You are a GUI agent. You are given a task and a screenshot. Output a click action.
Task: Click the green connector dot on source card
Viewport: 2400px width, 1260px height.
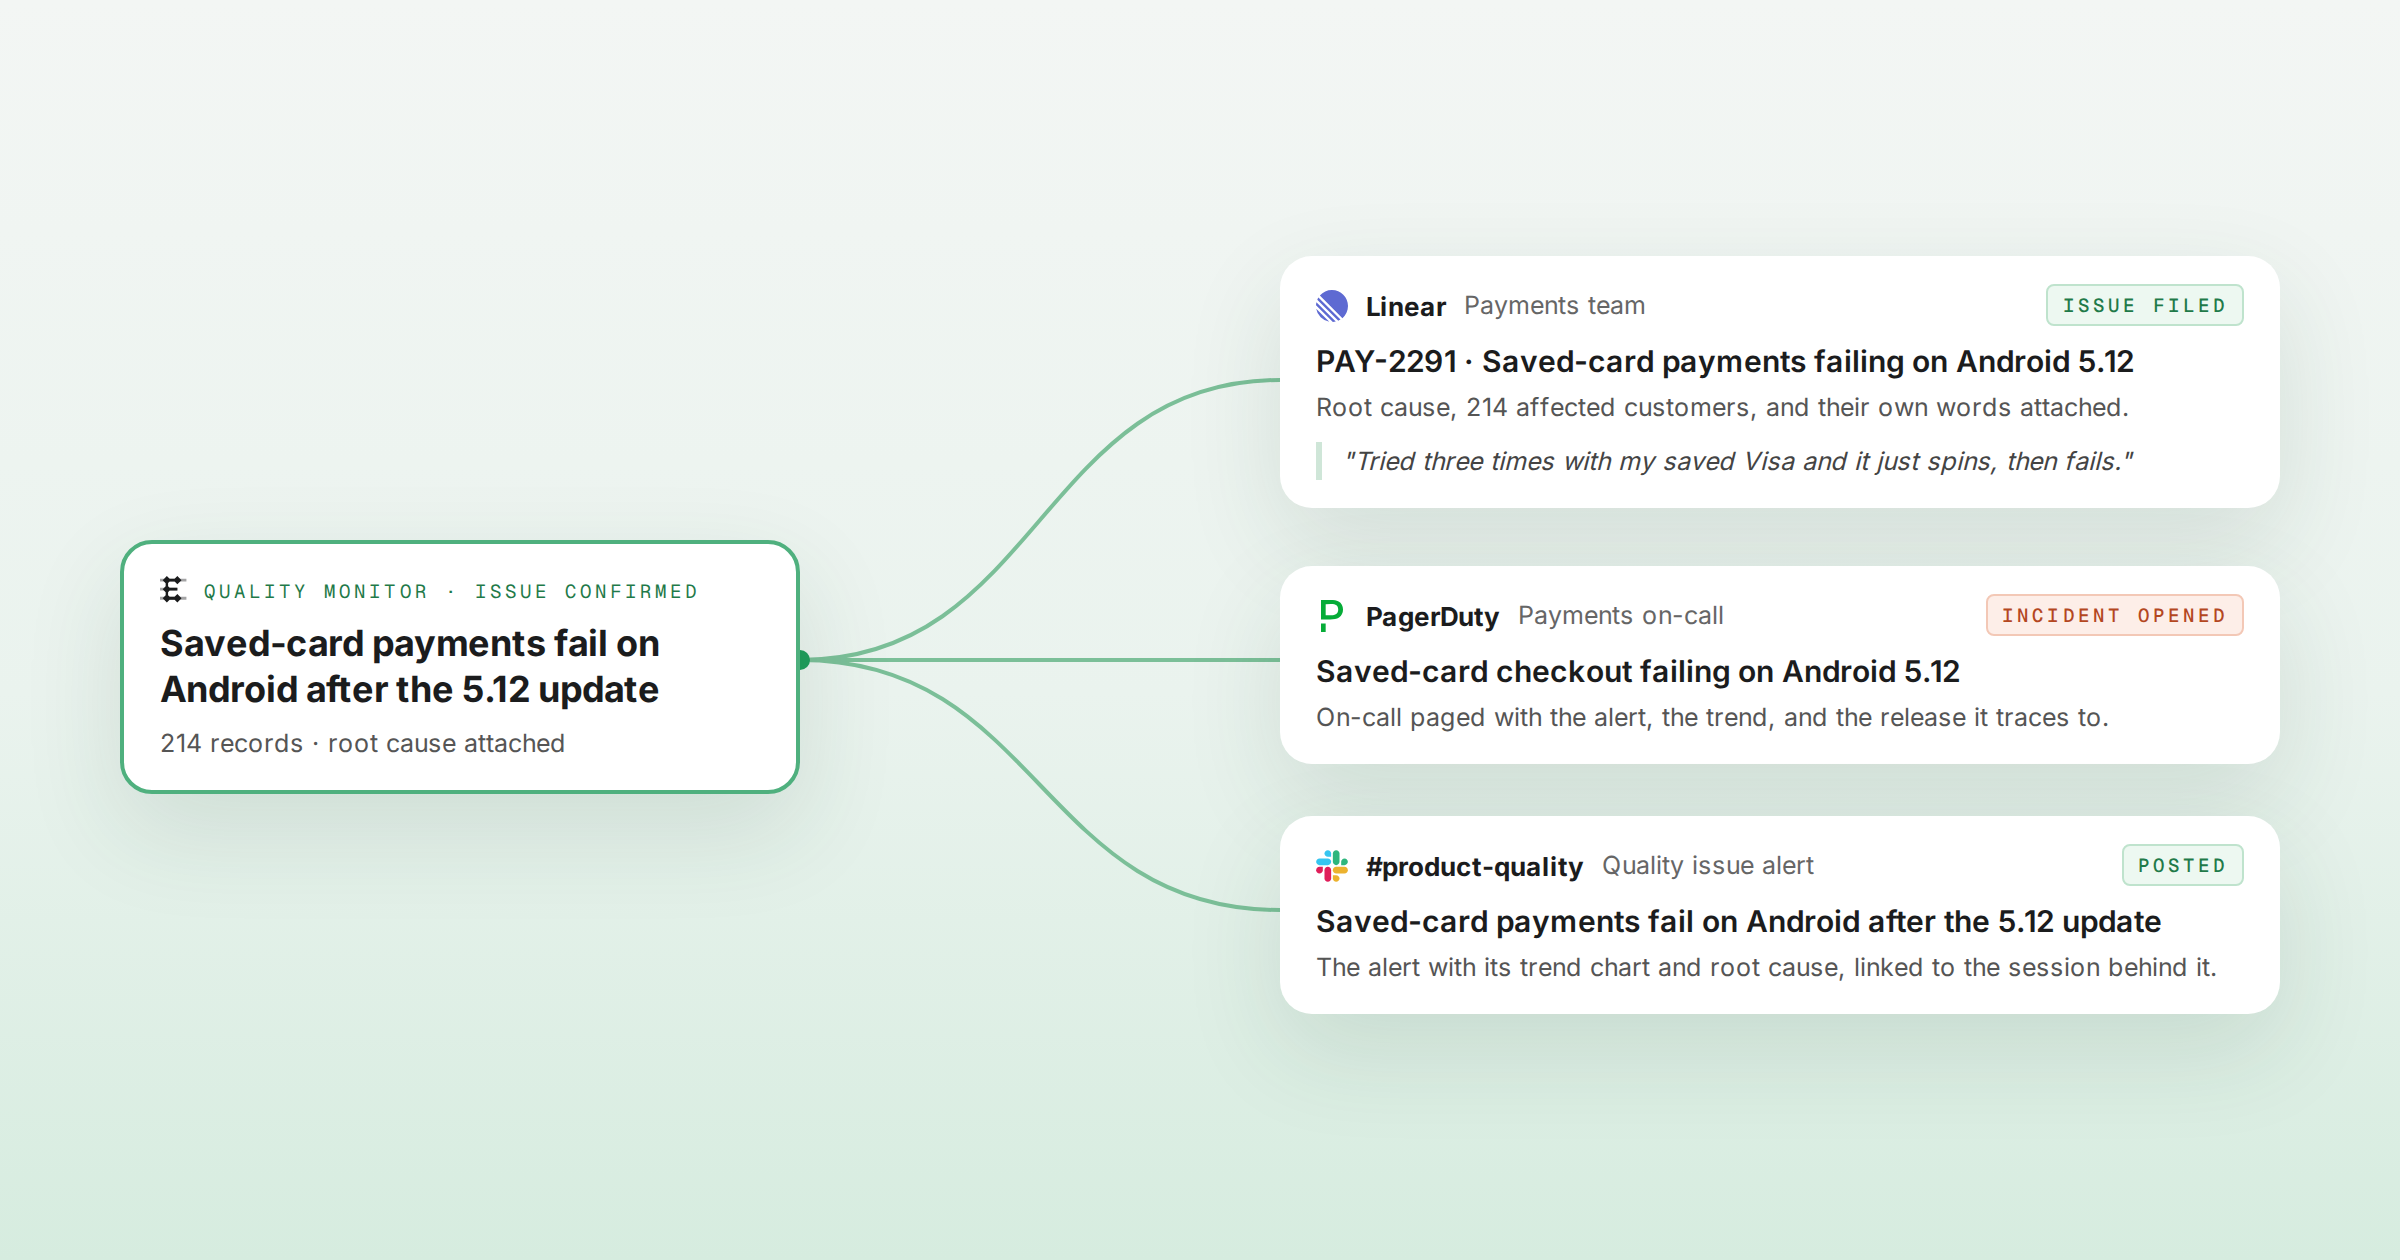802,660
